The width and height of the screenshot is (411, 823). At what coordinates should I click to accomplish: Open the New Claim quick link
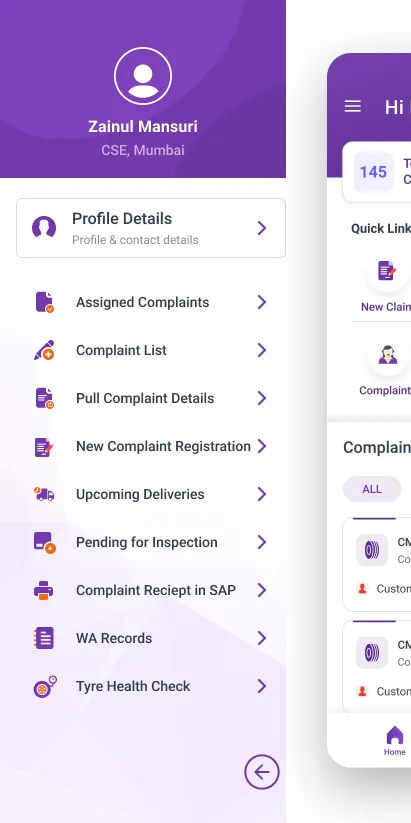pyautogui.click(x=387, y=284)
